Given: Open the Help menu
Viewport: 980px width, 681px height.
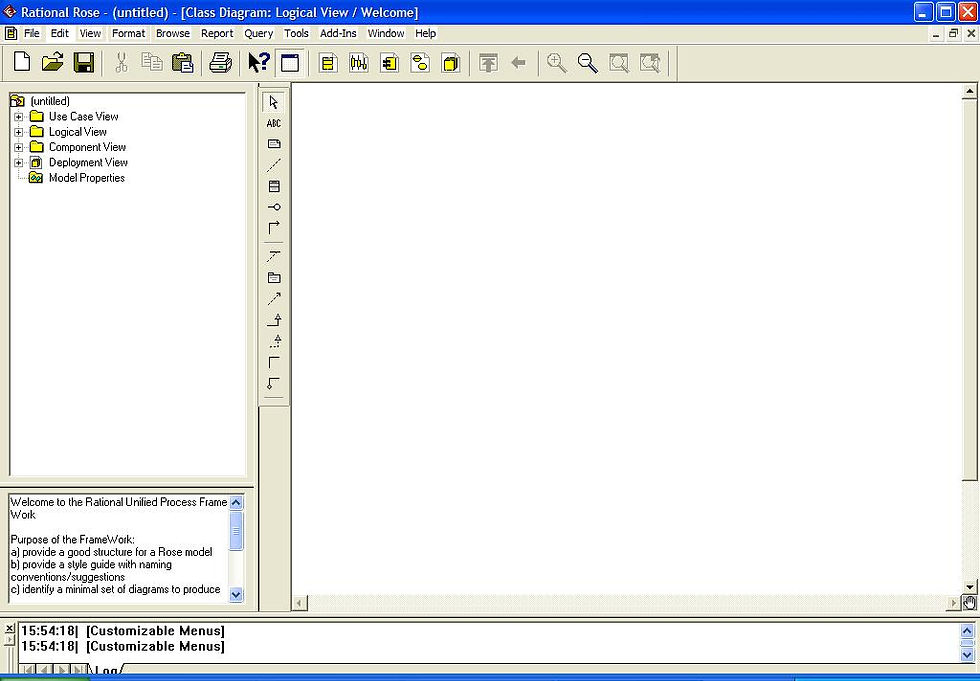Looking at the screenshot, I should (426, 34).
